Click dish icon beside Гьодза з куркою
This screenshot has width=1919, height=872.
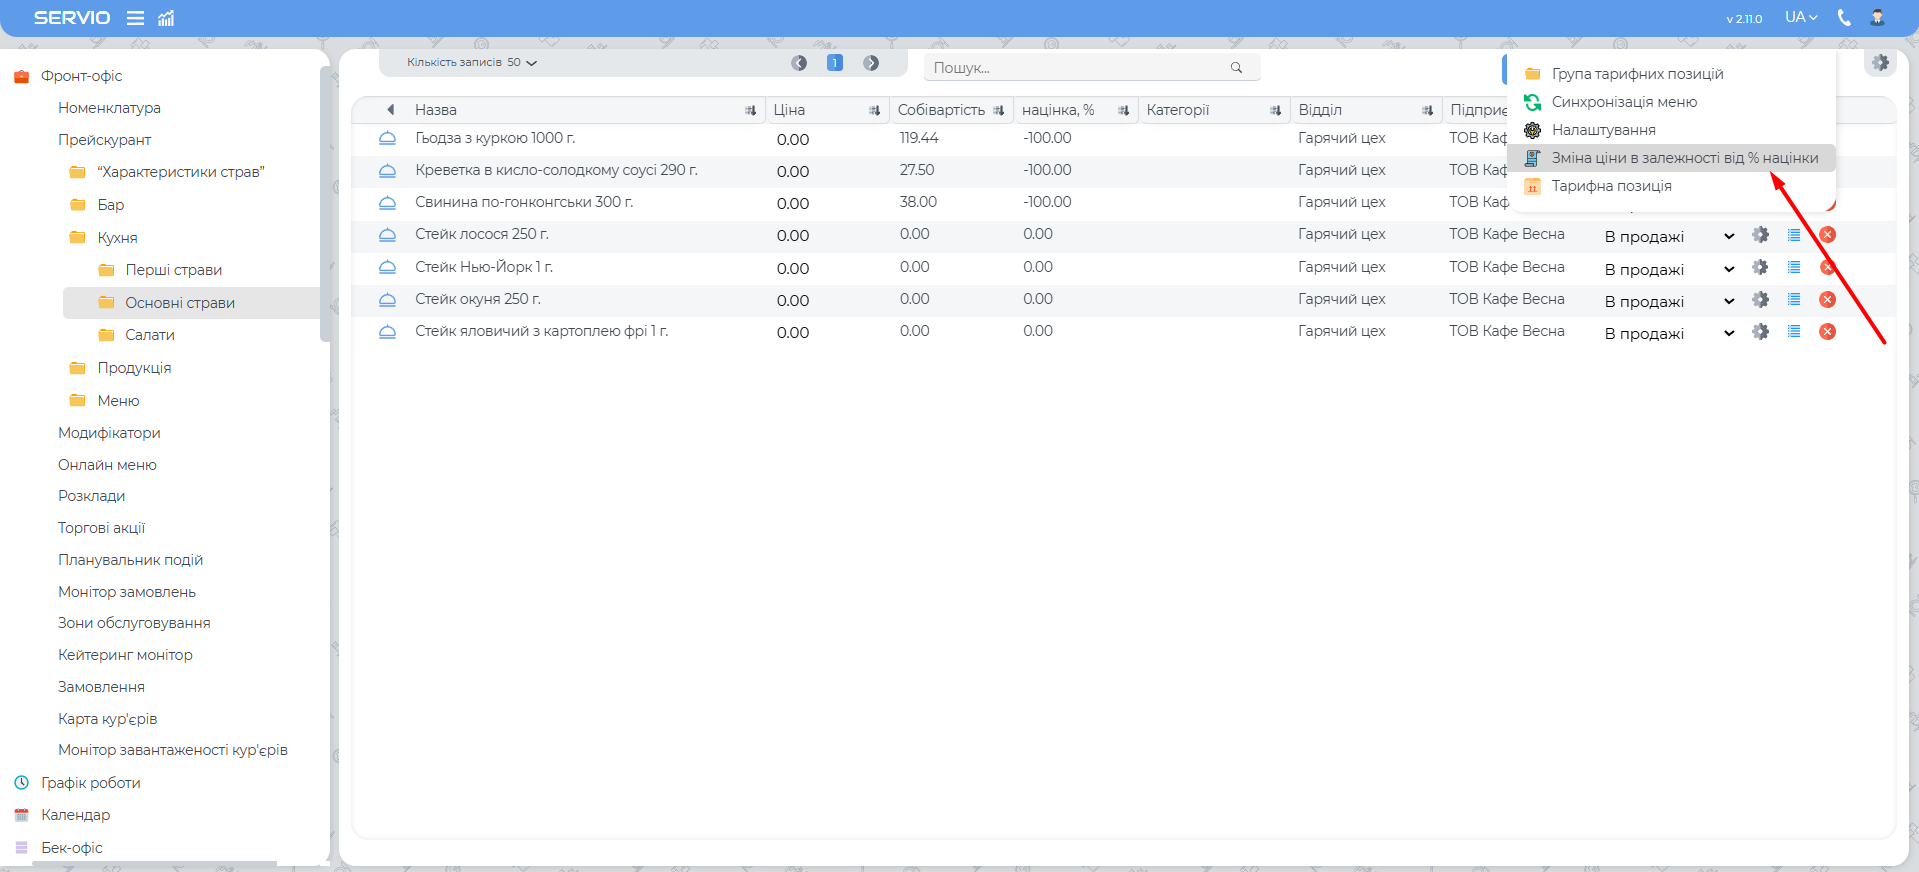point(387,139)
